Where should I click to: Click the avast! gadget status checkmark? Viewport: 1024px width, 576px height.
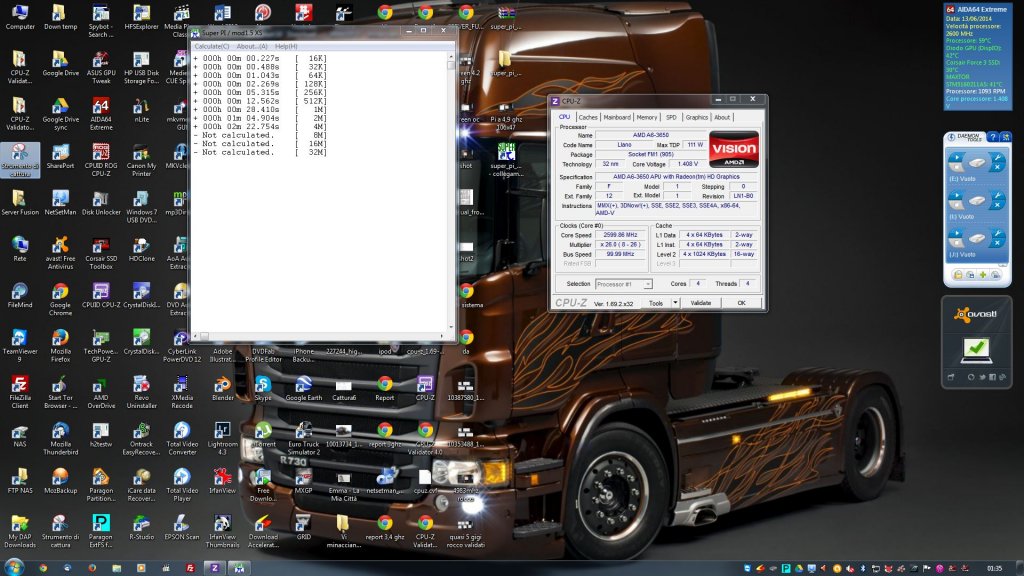976,349
